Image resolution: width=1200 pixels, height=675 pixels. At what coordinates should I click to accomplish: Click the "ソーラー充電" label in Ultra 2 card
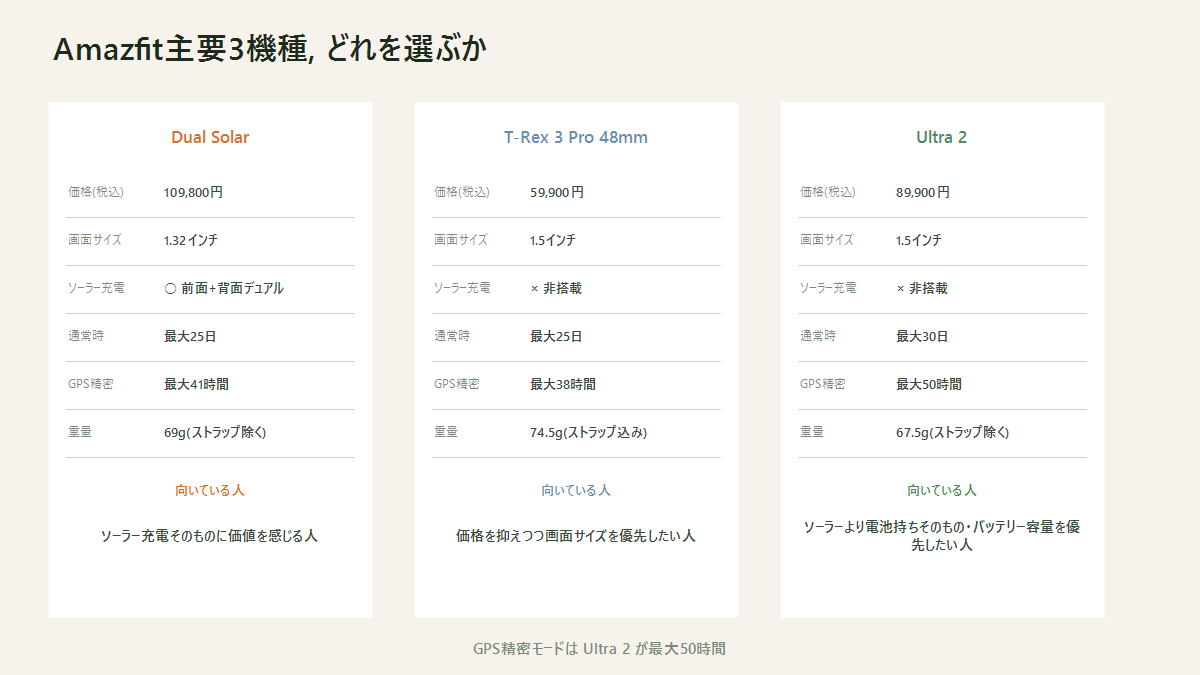[x=828, y=288]
